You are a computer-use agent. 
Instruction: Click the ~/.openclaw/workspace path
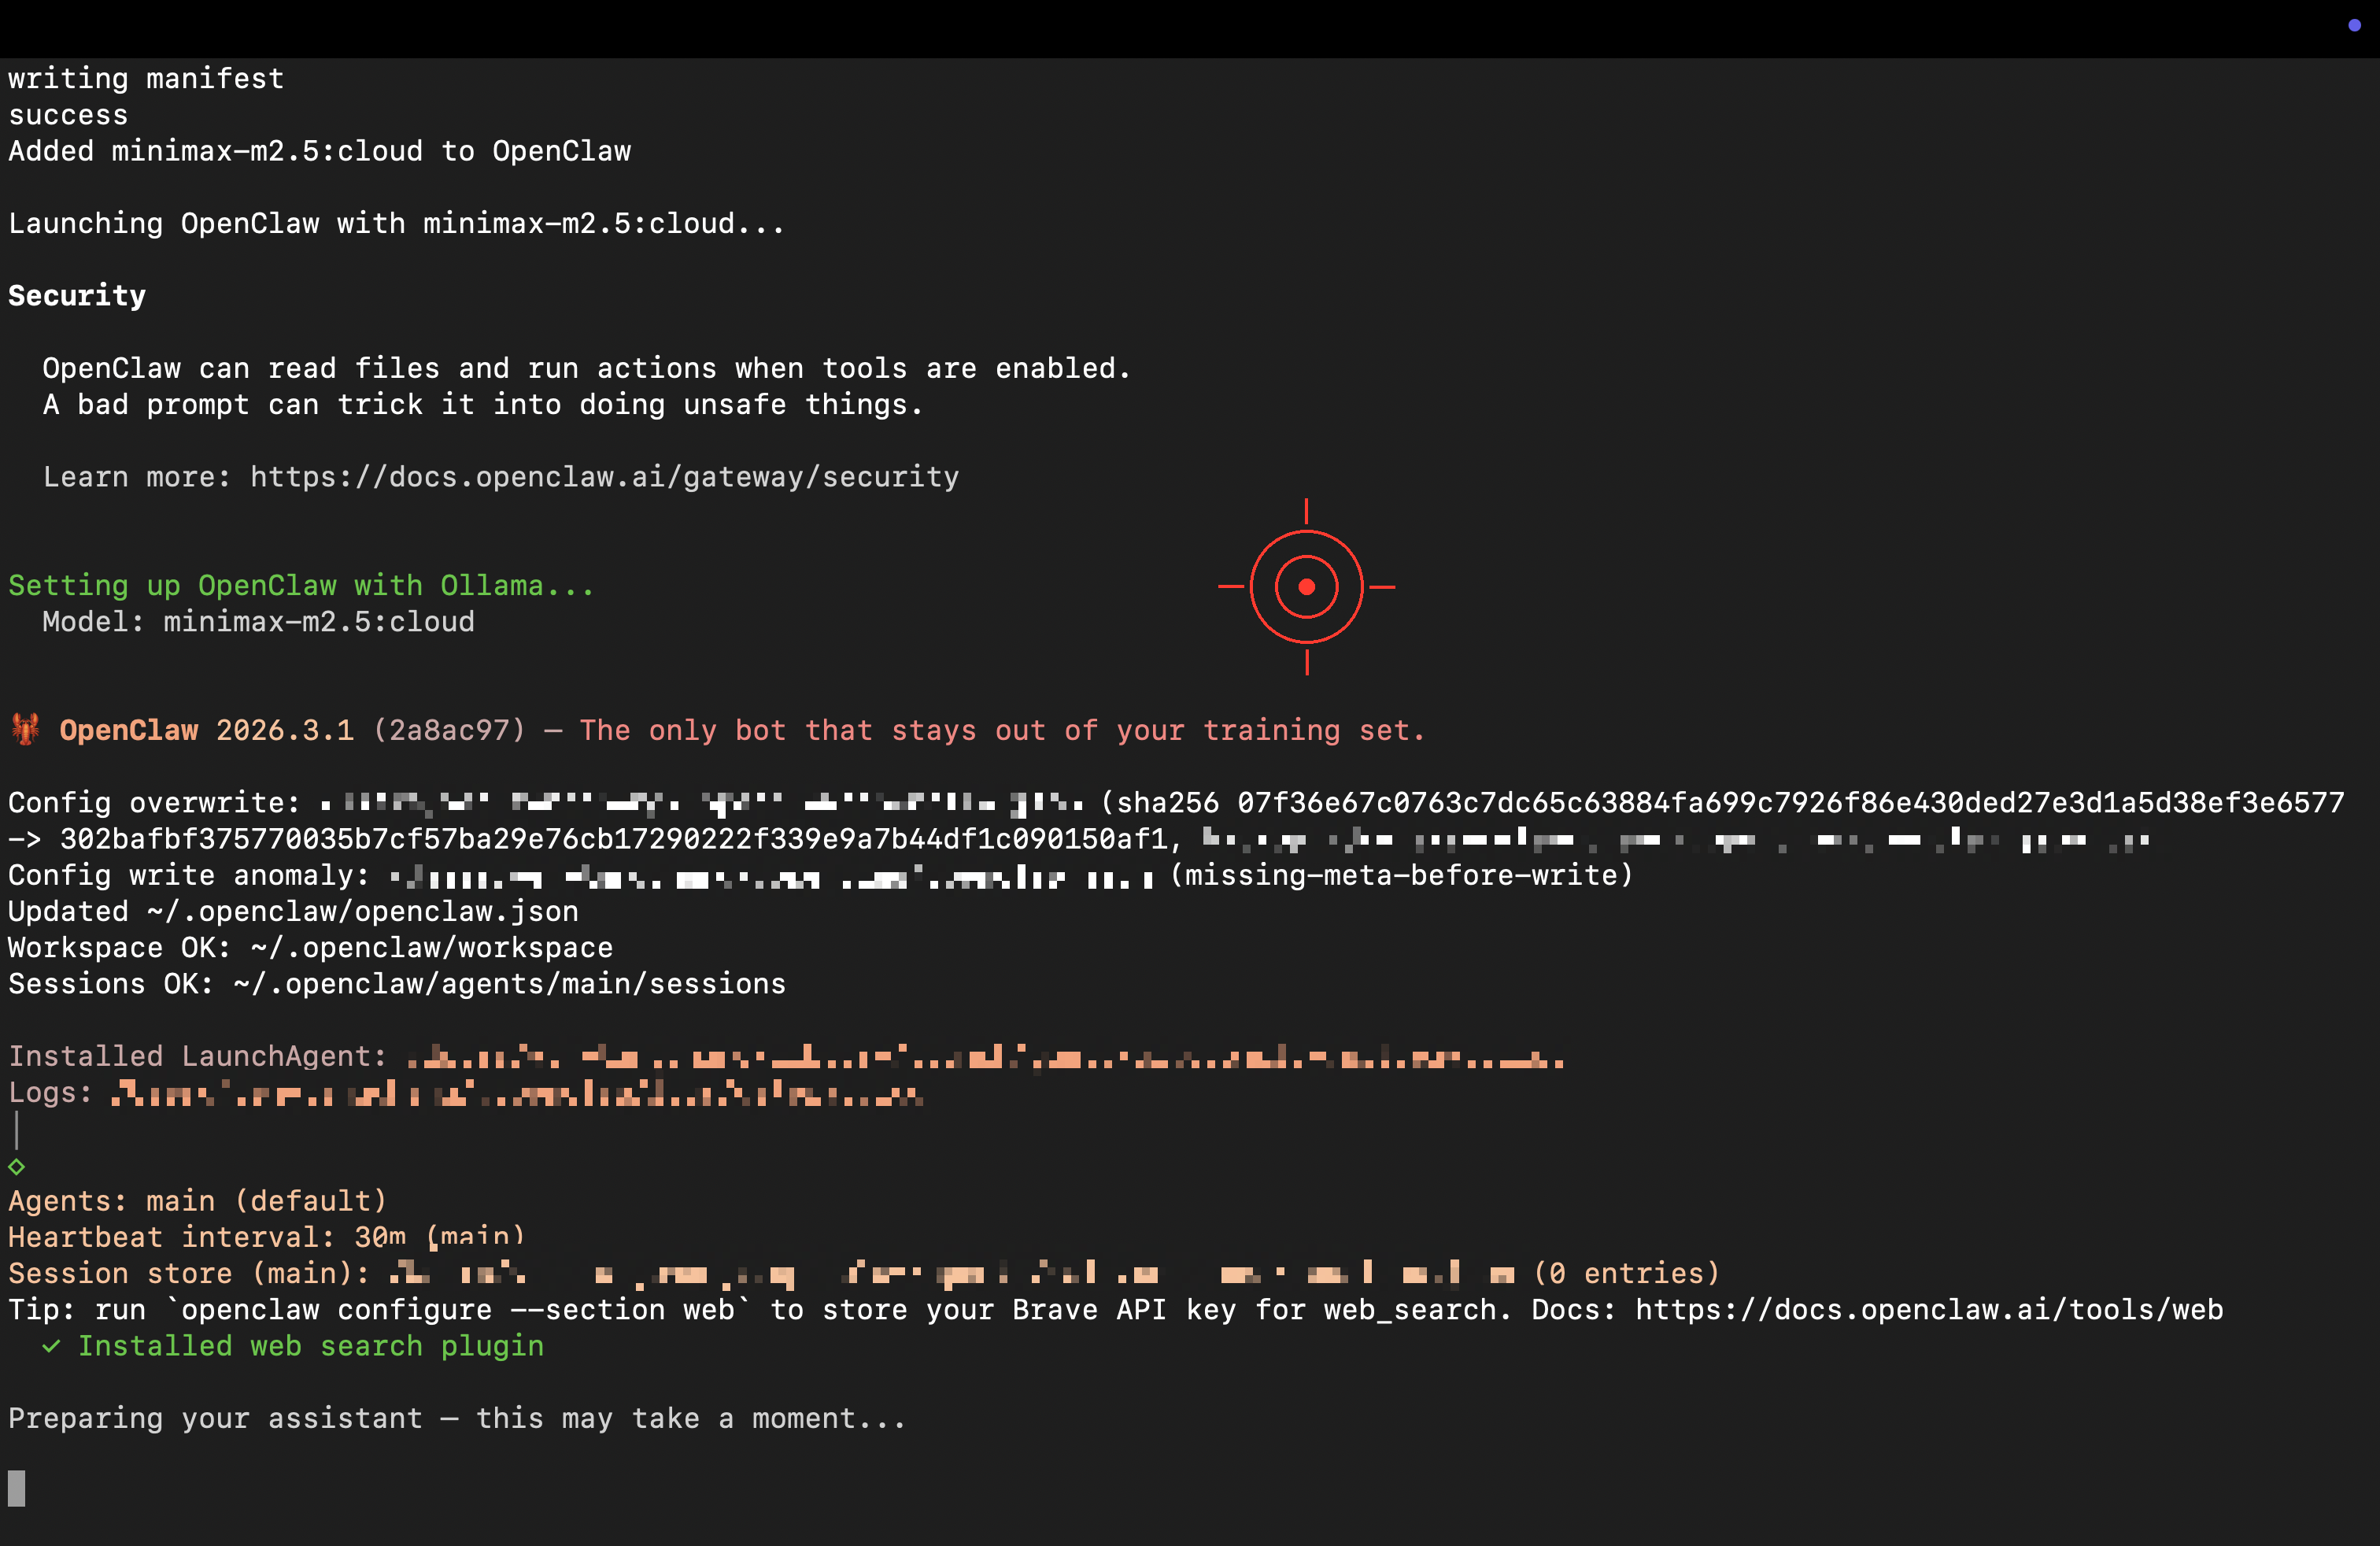point(431,948)
